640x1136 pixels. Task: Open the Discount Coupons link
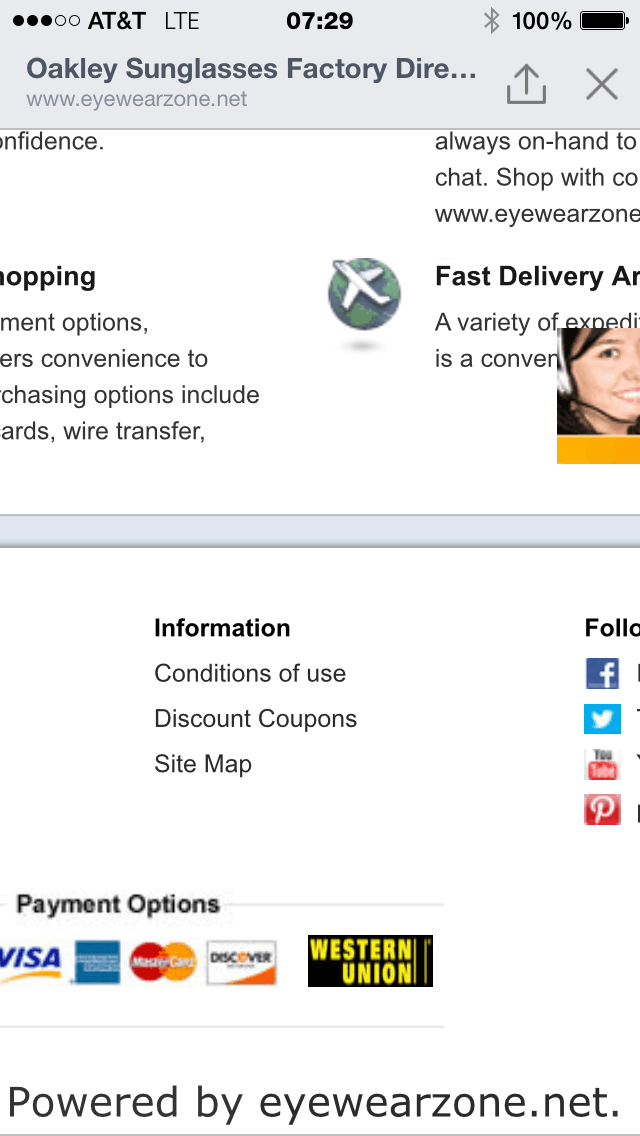pos(255,719)
